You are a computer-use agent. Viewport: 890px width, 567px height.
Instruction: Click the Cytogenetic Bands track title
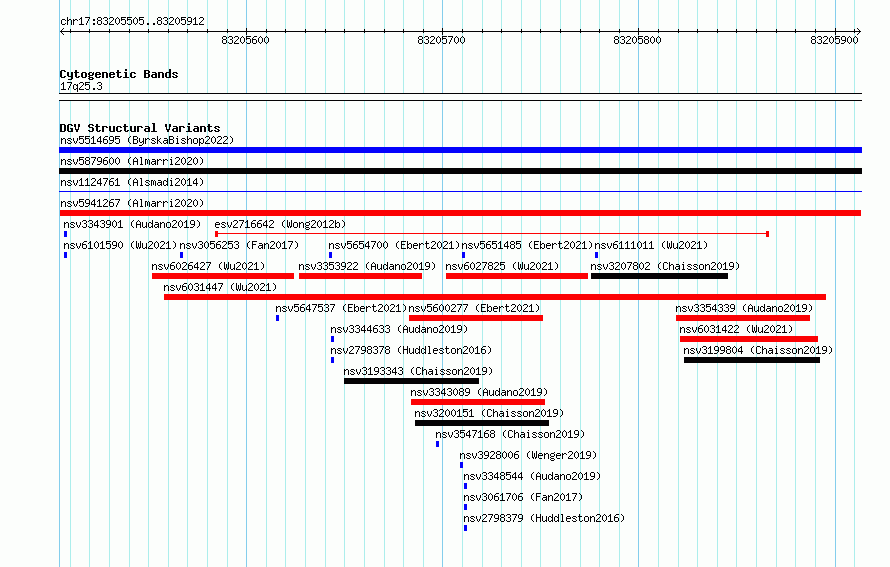(x=119, y=74)
